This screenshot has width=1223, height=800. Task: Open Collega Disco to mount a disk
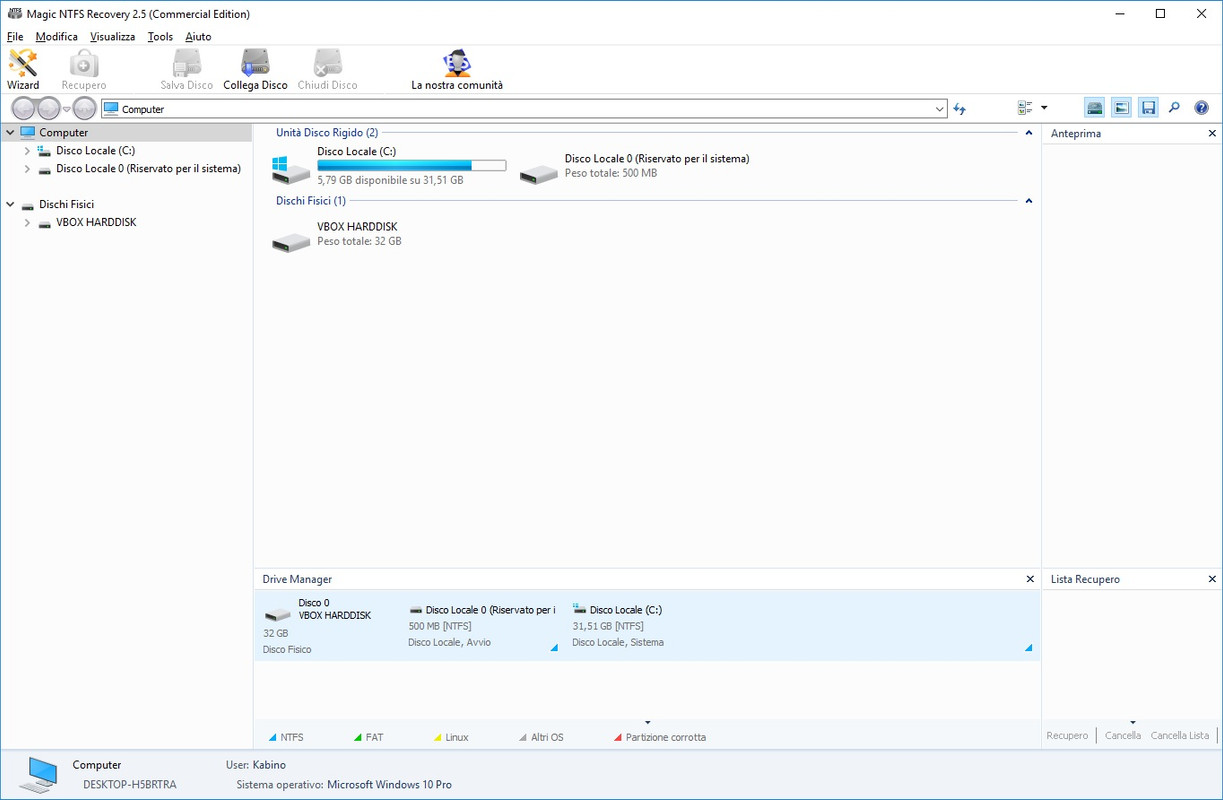255,69
